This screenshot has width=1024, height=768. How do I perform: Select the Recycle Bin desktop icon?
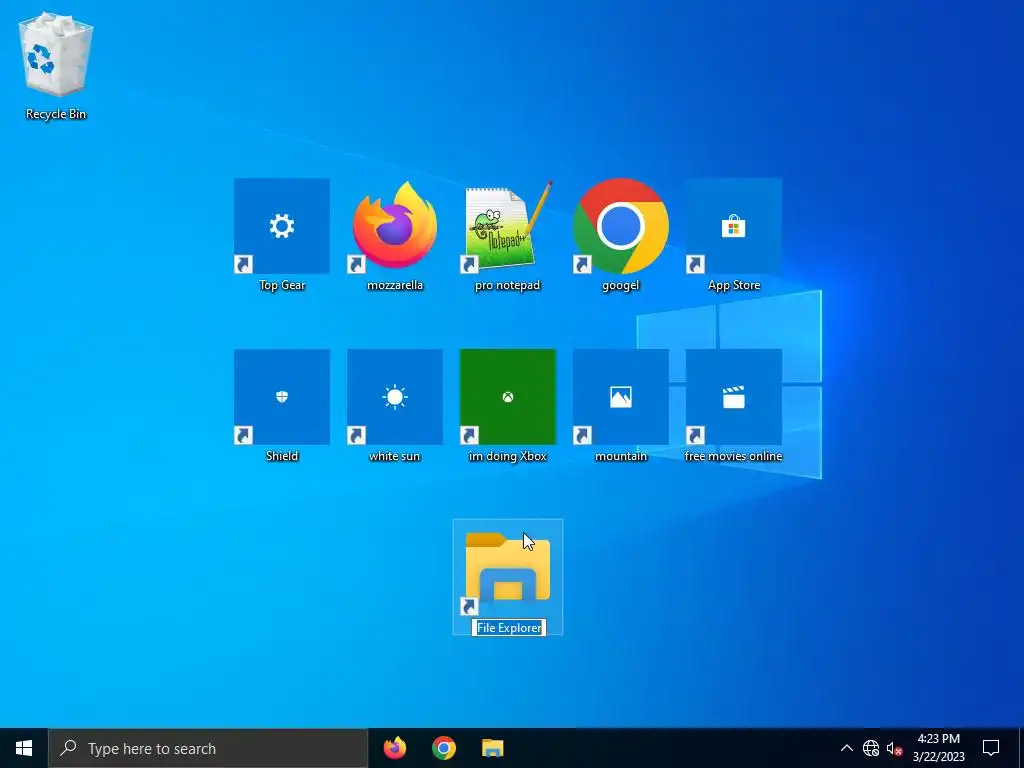56,57
